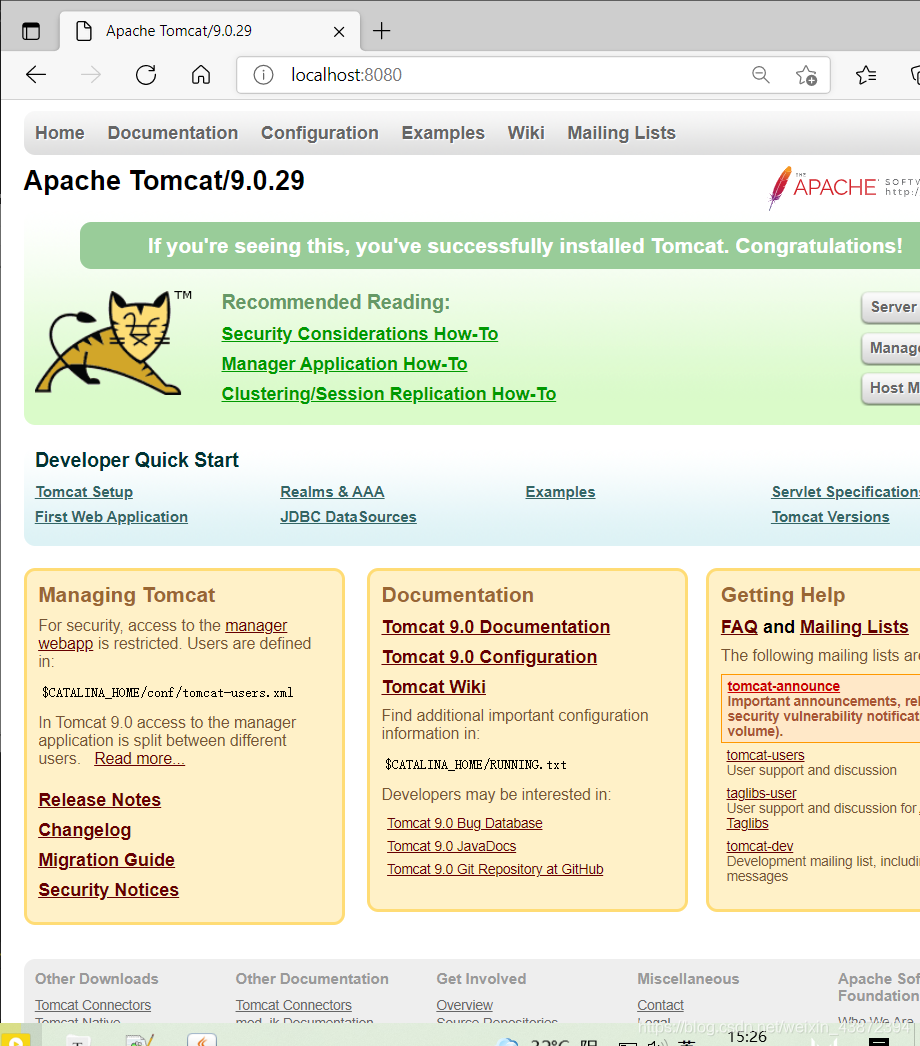Open Mailing Lists link in Getting Help
Screen dimensions: 920x1046
[854, 627]
